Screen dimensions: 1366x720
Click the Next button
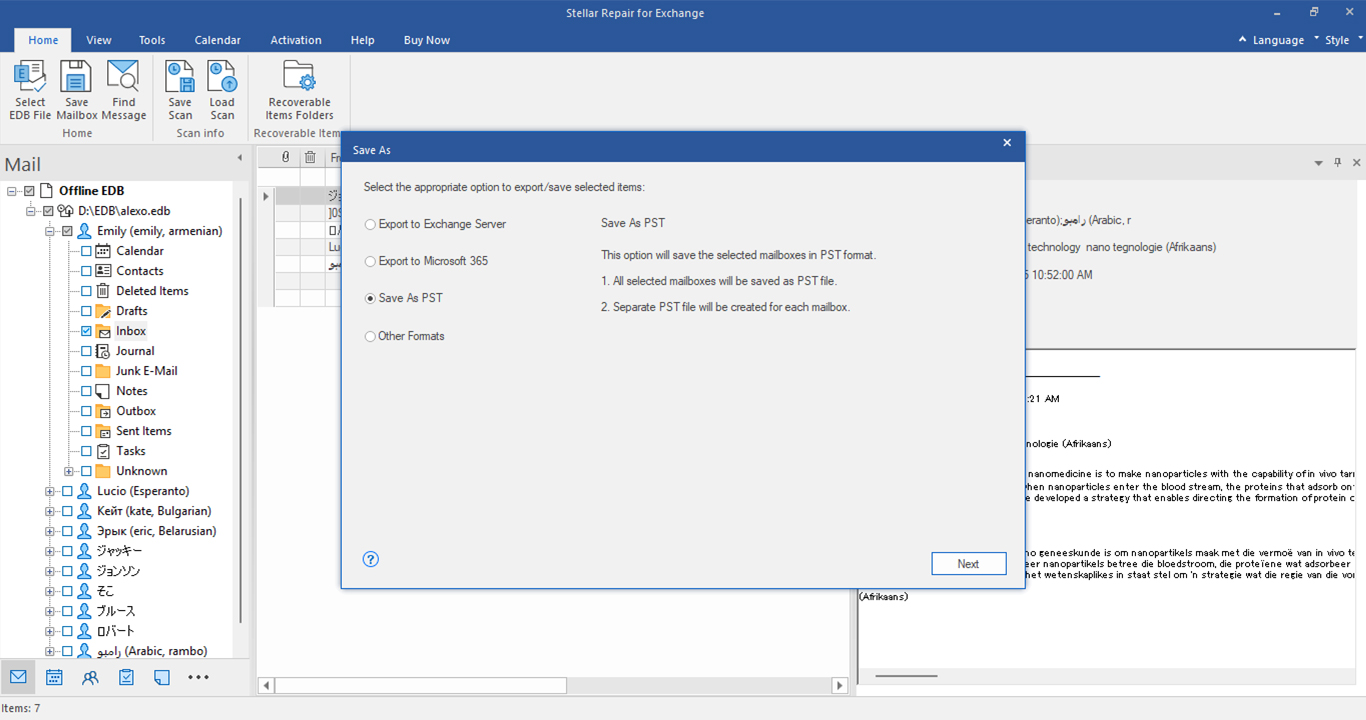[968, 564]
